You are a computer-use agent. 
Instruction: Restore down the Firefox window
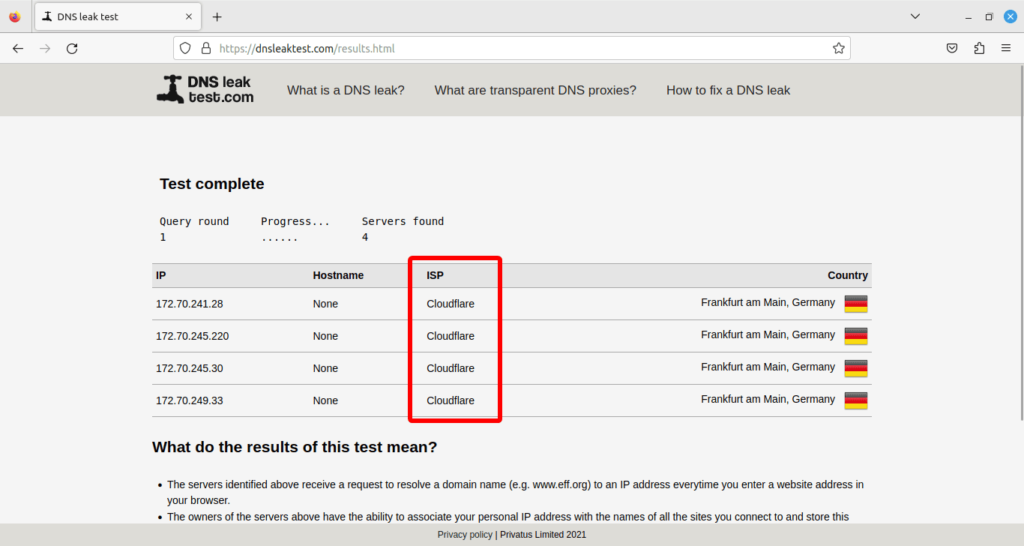(x=989, y=17)
